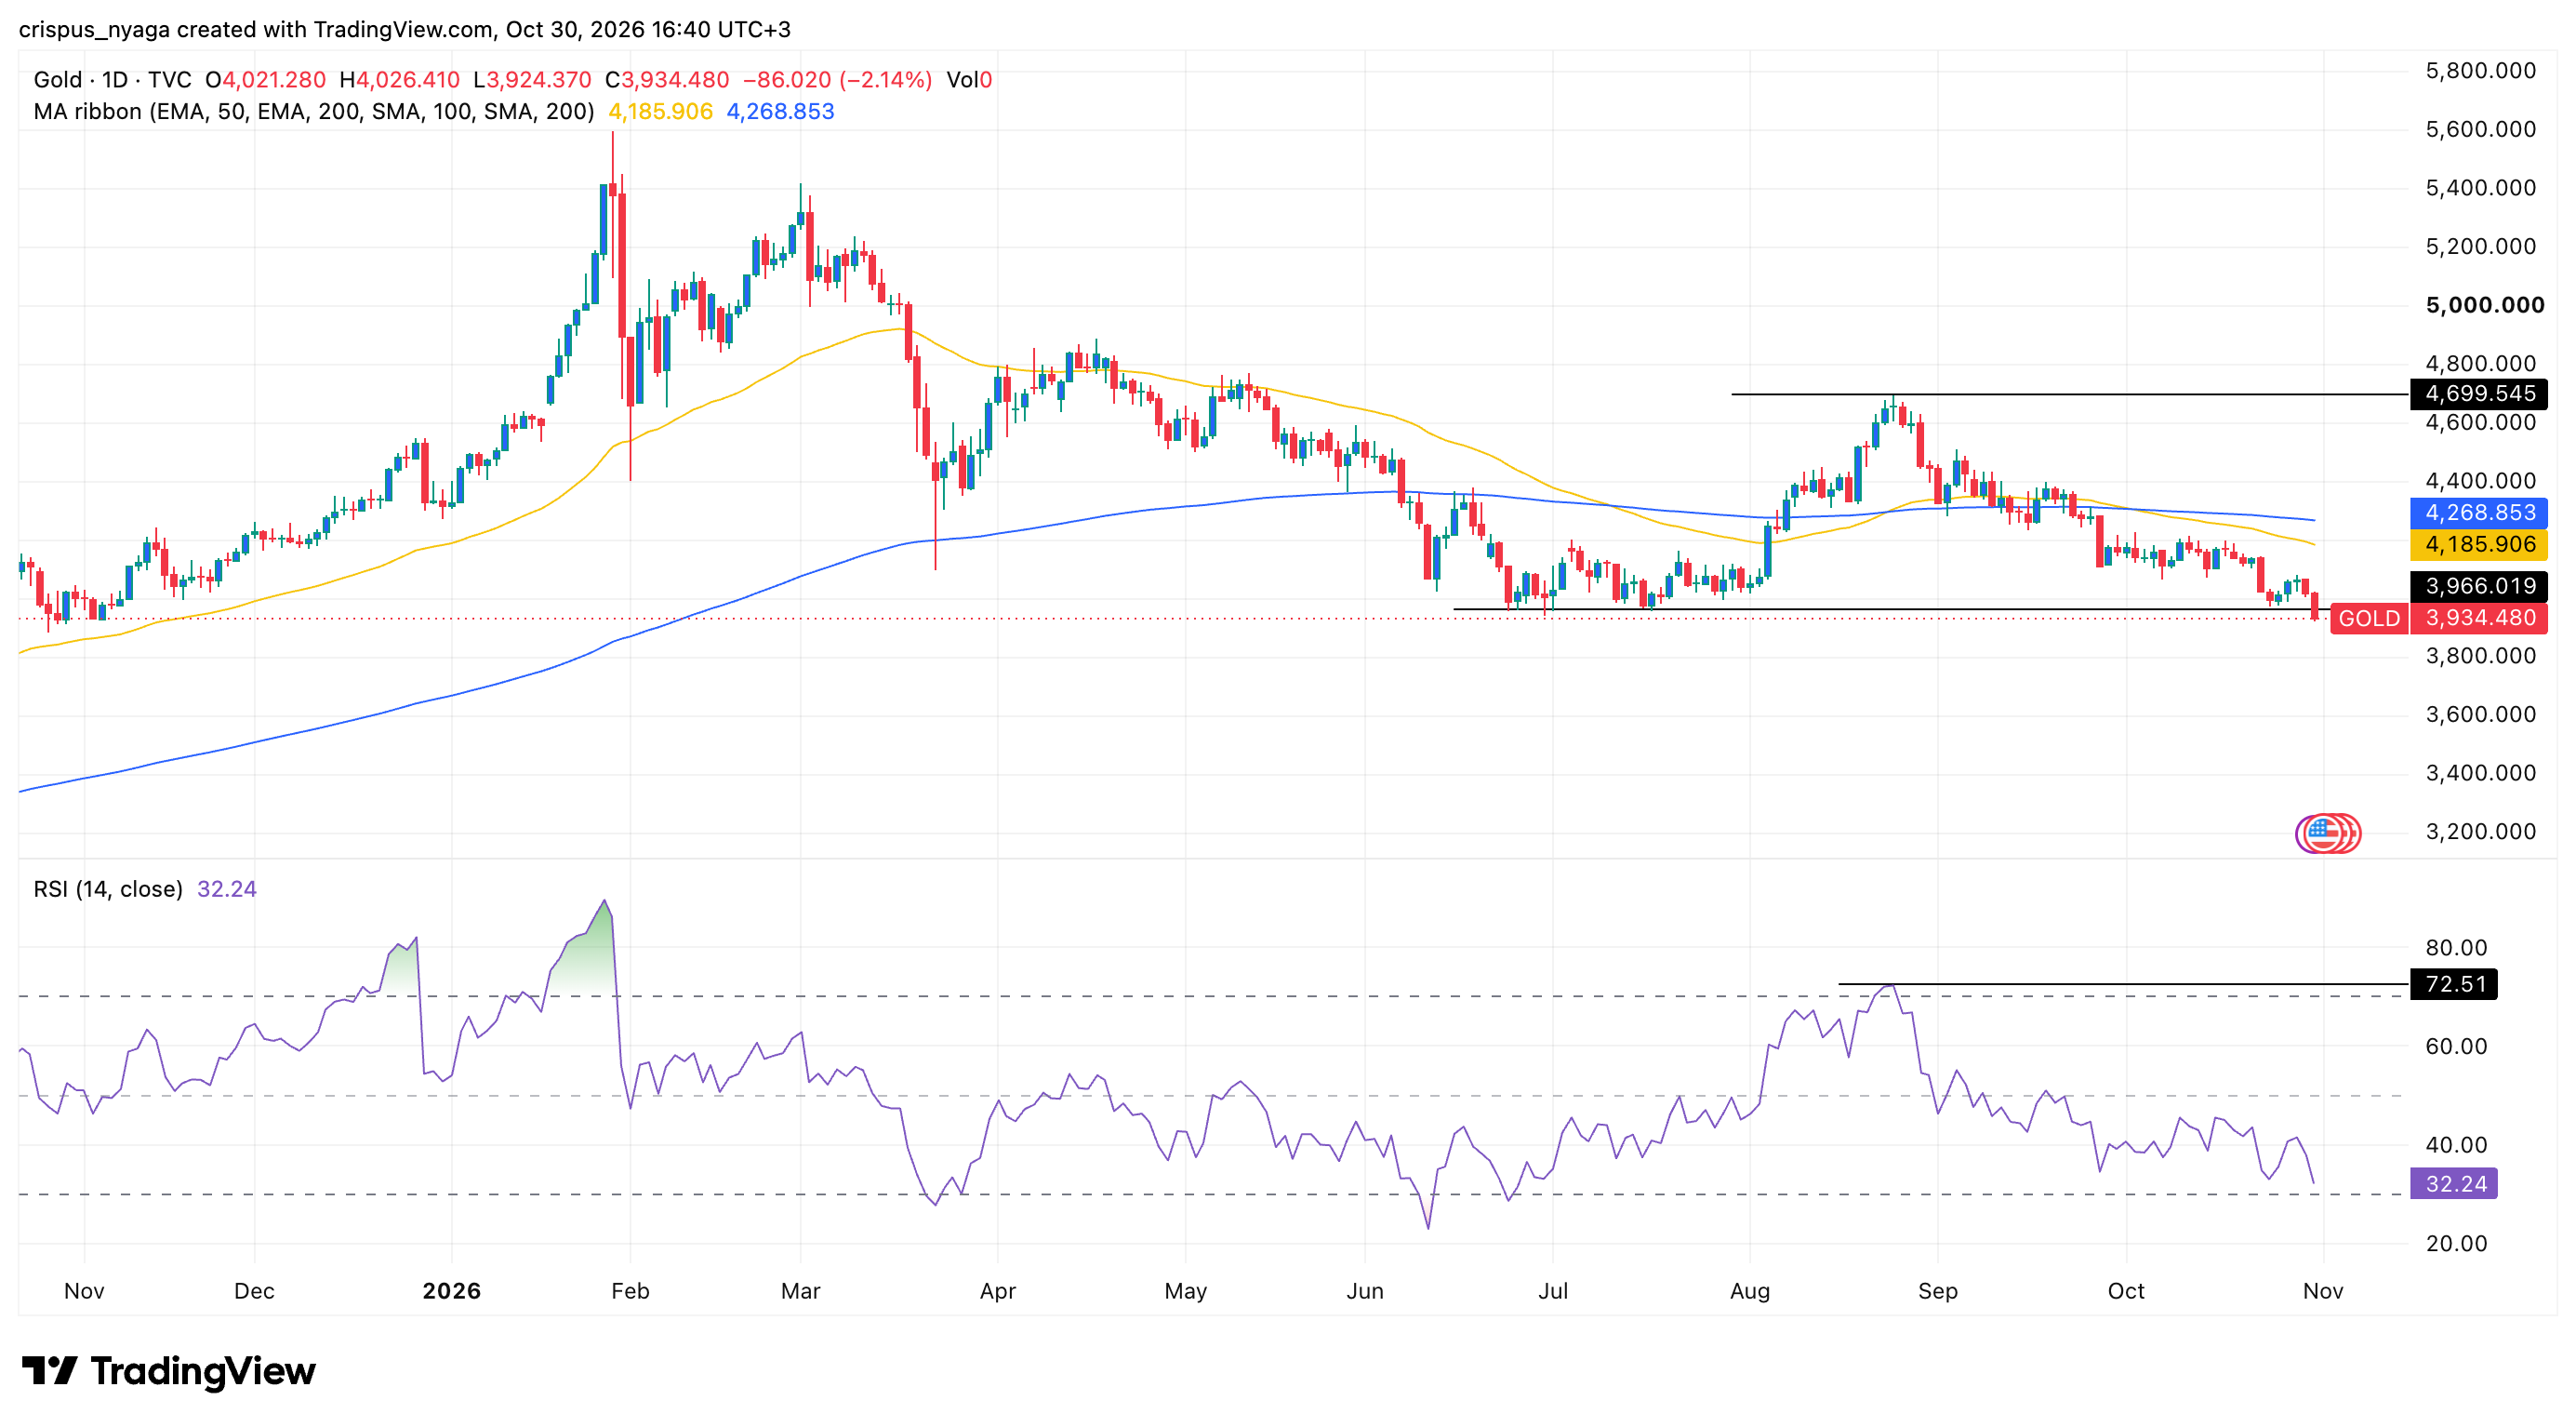Click the RSI legend value 32.24
Screen dimensions: 2576x1427
pyautogui.click(x=227, y=889)
